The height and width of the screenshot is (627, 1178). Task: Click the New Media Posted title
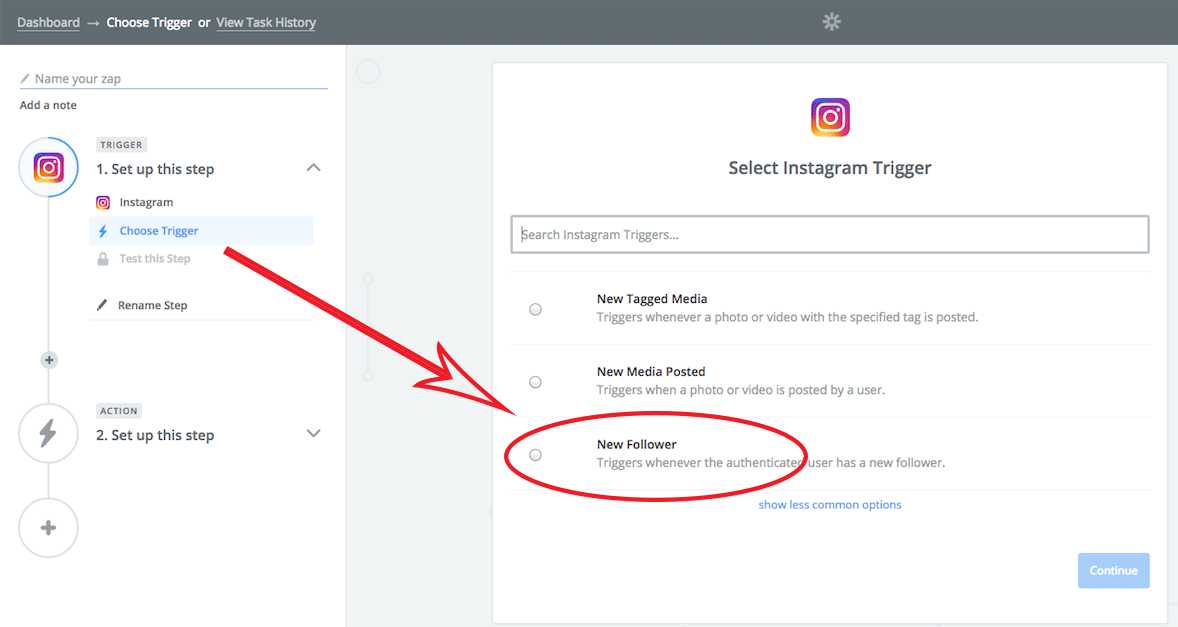coord(651,372)
